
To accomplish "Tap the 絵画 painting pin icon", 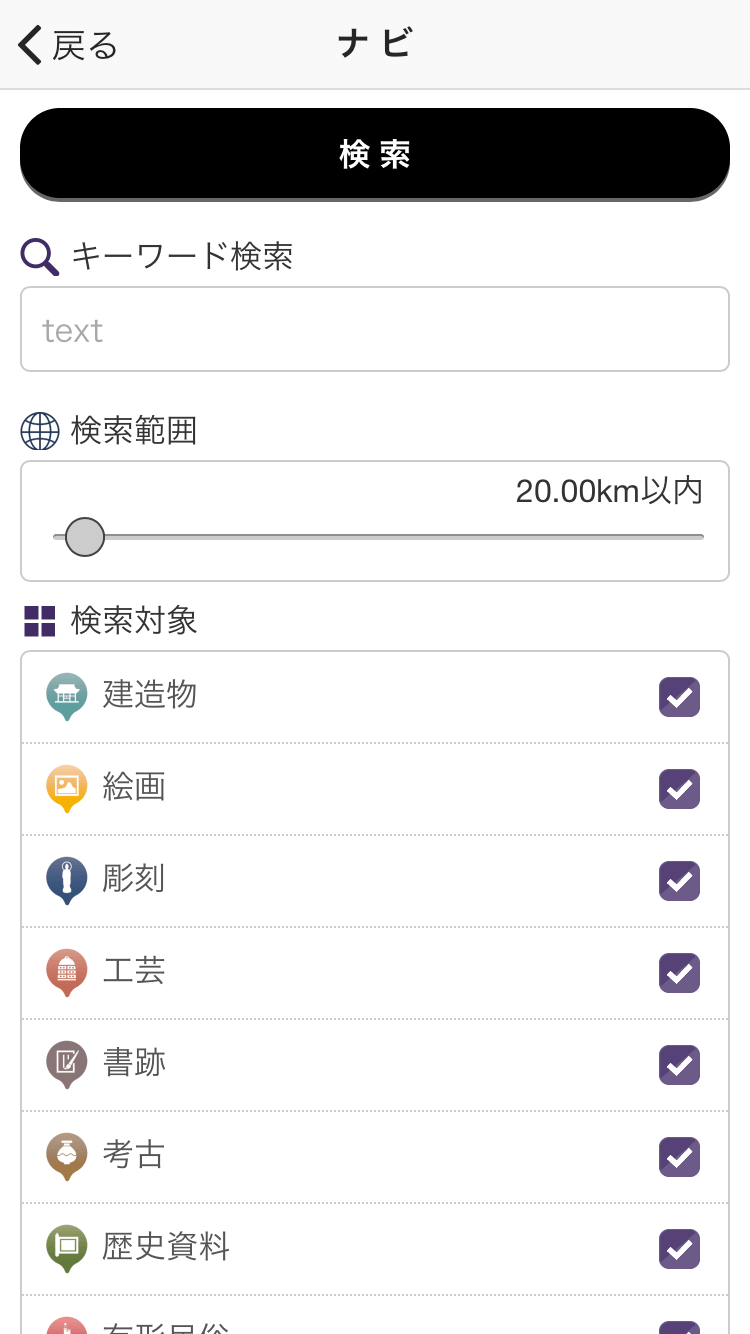I will [x=67, y=788].
